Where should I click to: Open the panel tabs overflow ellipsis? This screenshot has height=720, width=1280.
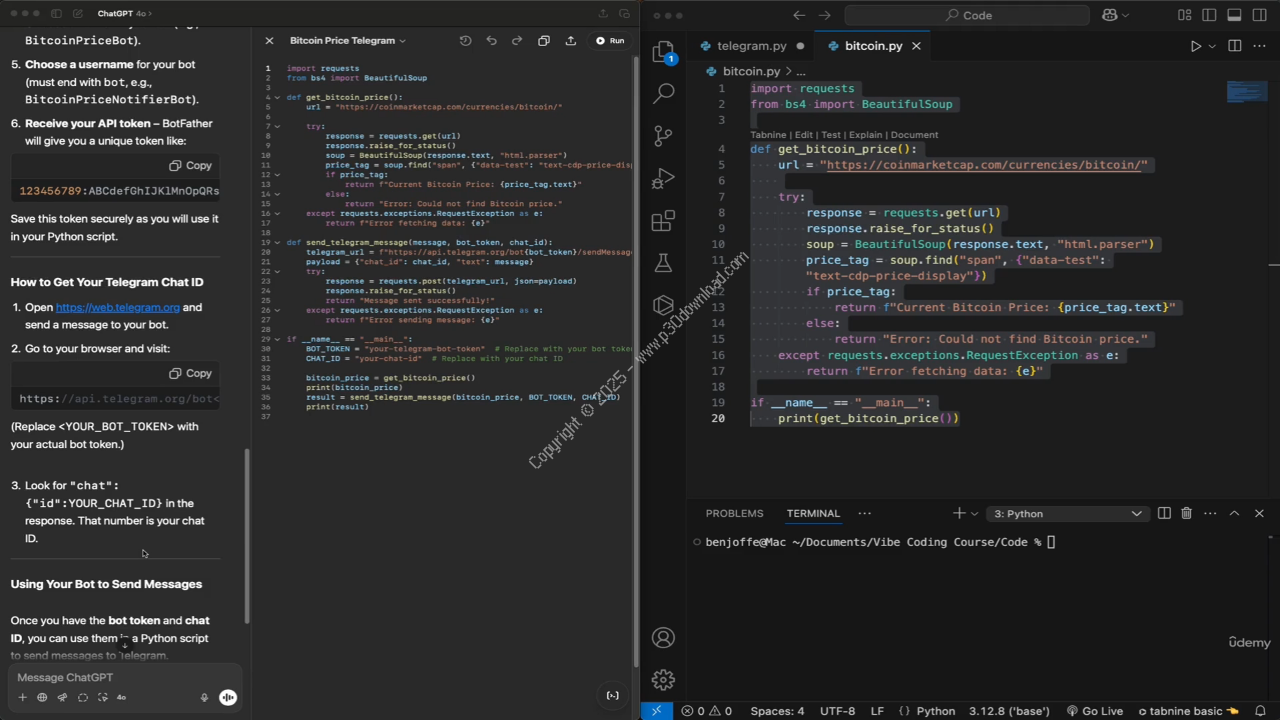pos(865,513)
